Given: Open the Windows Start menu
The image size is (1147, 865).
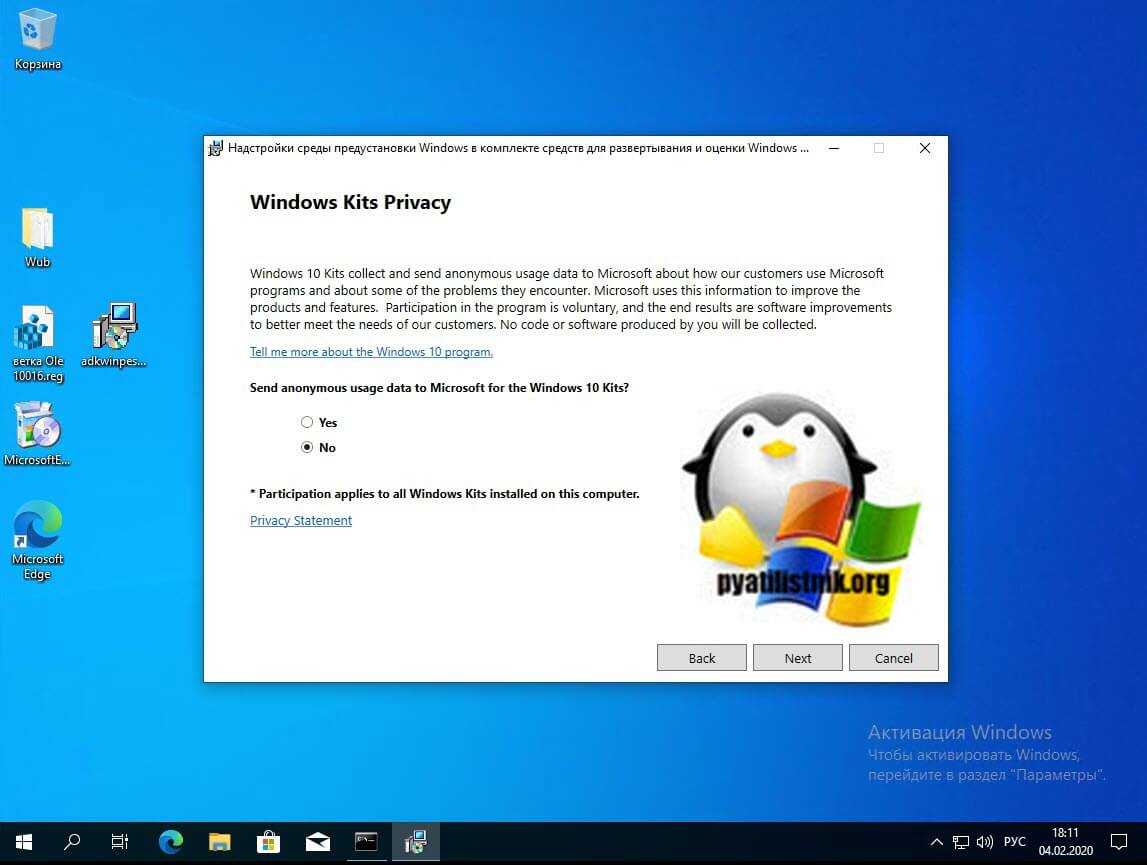Looking at the screenshot, I should tap(23, 842).
